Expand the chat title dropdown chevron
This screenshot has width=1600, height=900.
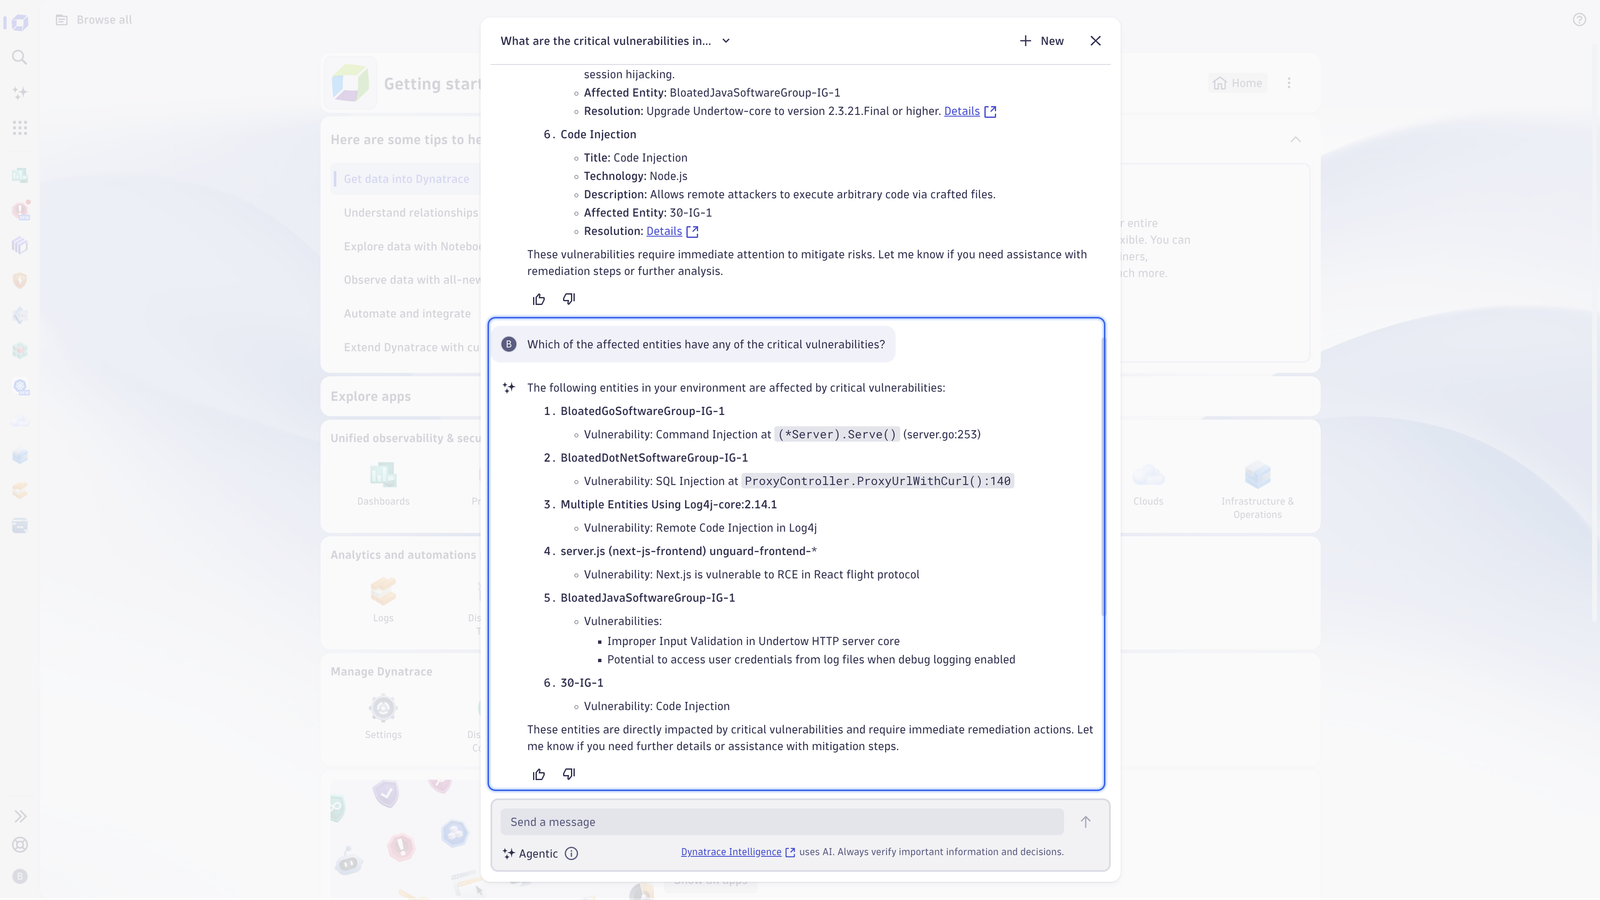click(726, 41)
